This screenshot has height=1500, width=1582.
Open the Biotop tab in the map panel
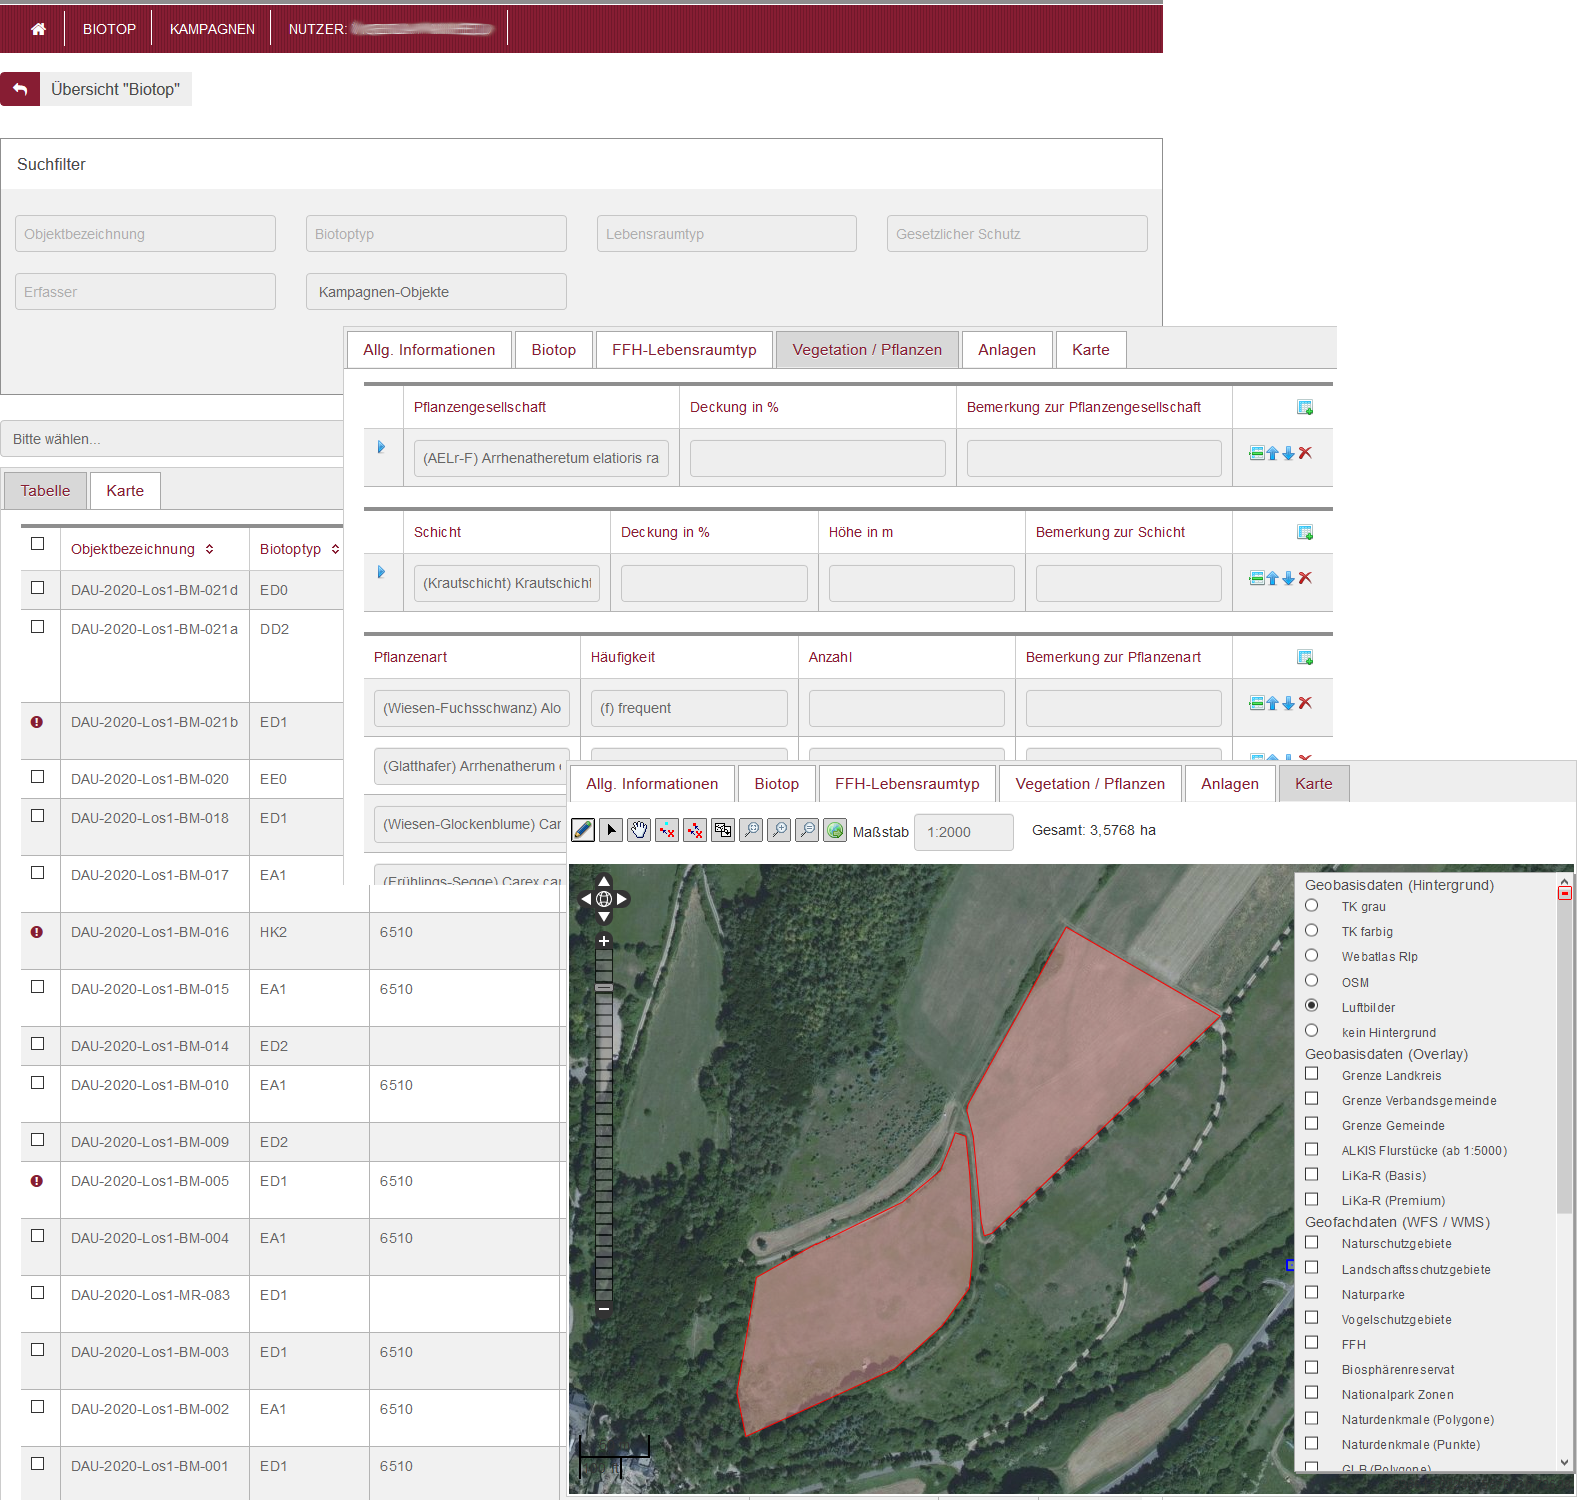(777, 784)
